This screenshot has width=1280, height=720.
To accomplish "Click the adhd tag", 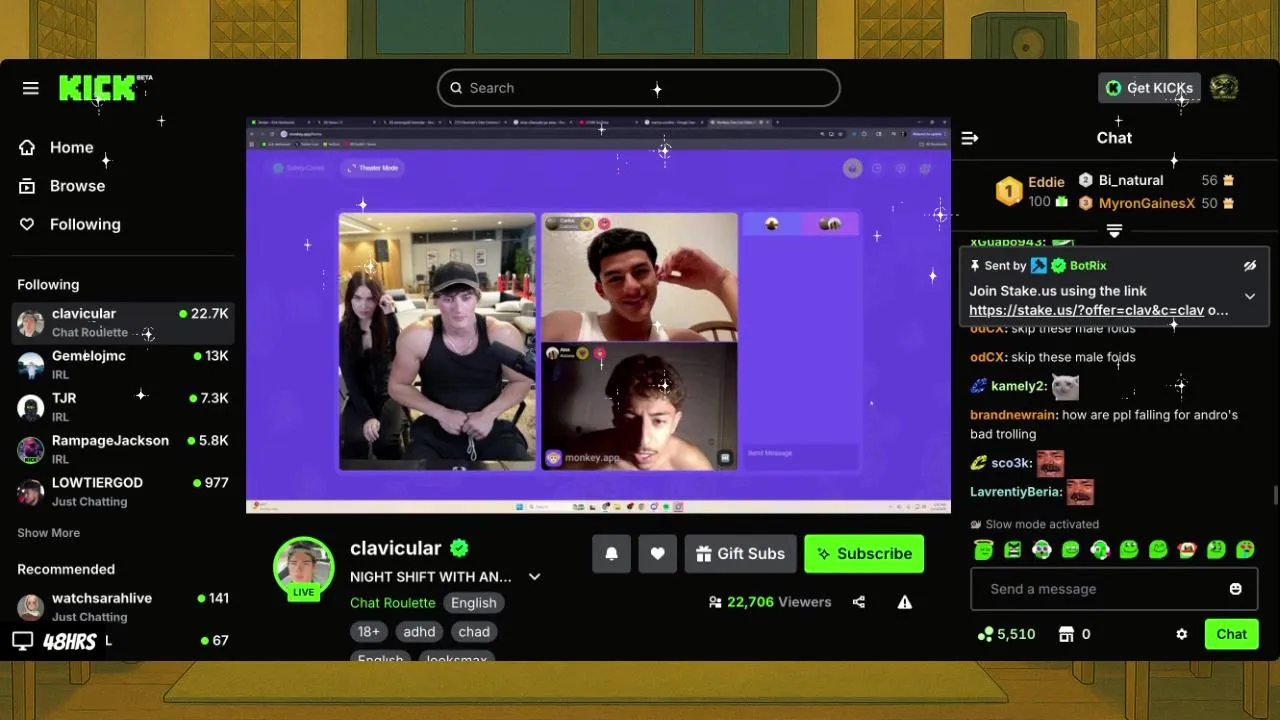I will [x=419, y=632].
